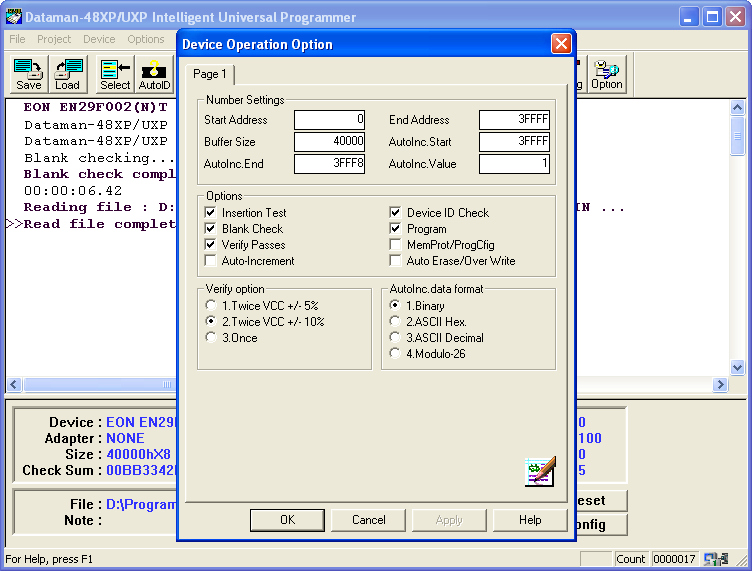The height and width of the screenshot is (571, 752).
Task: Switch to the Page 1 tab
Action: [x=210, y=75]
